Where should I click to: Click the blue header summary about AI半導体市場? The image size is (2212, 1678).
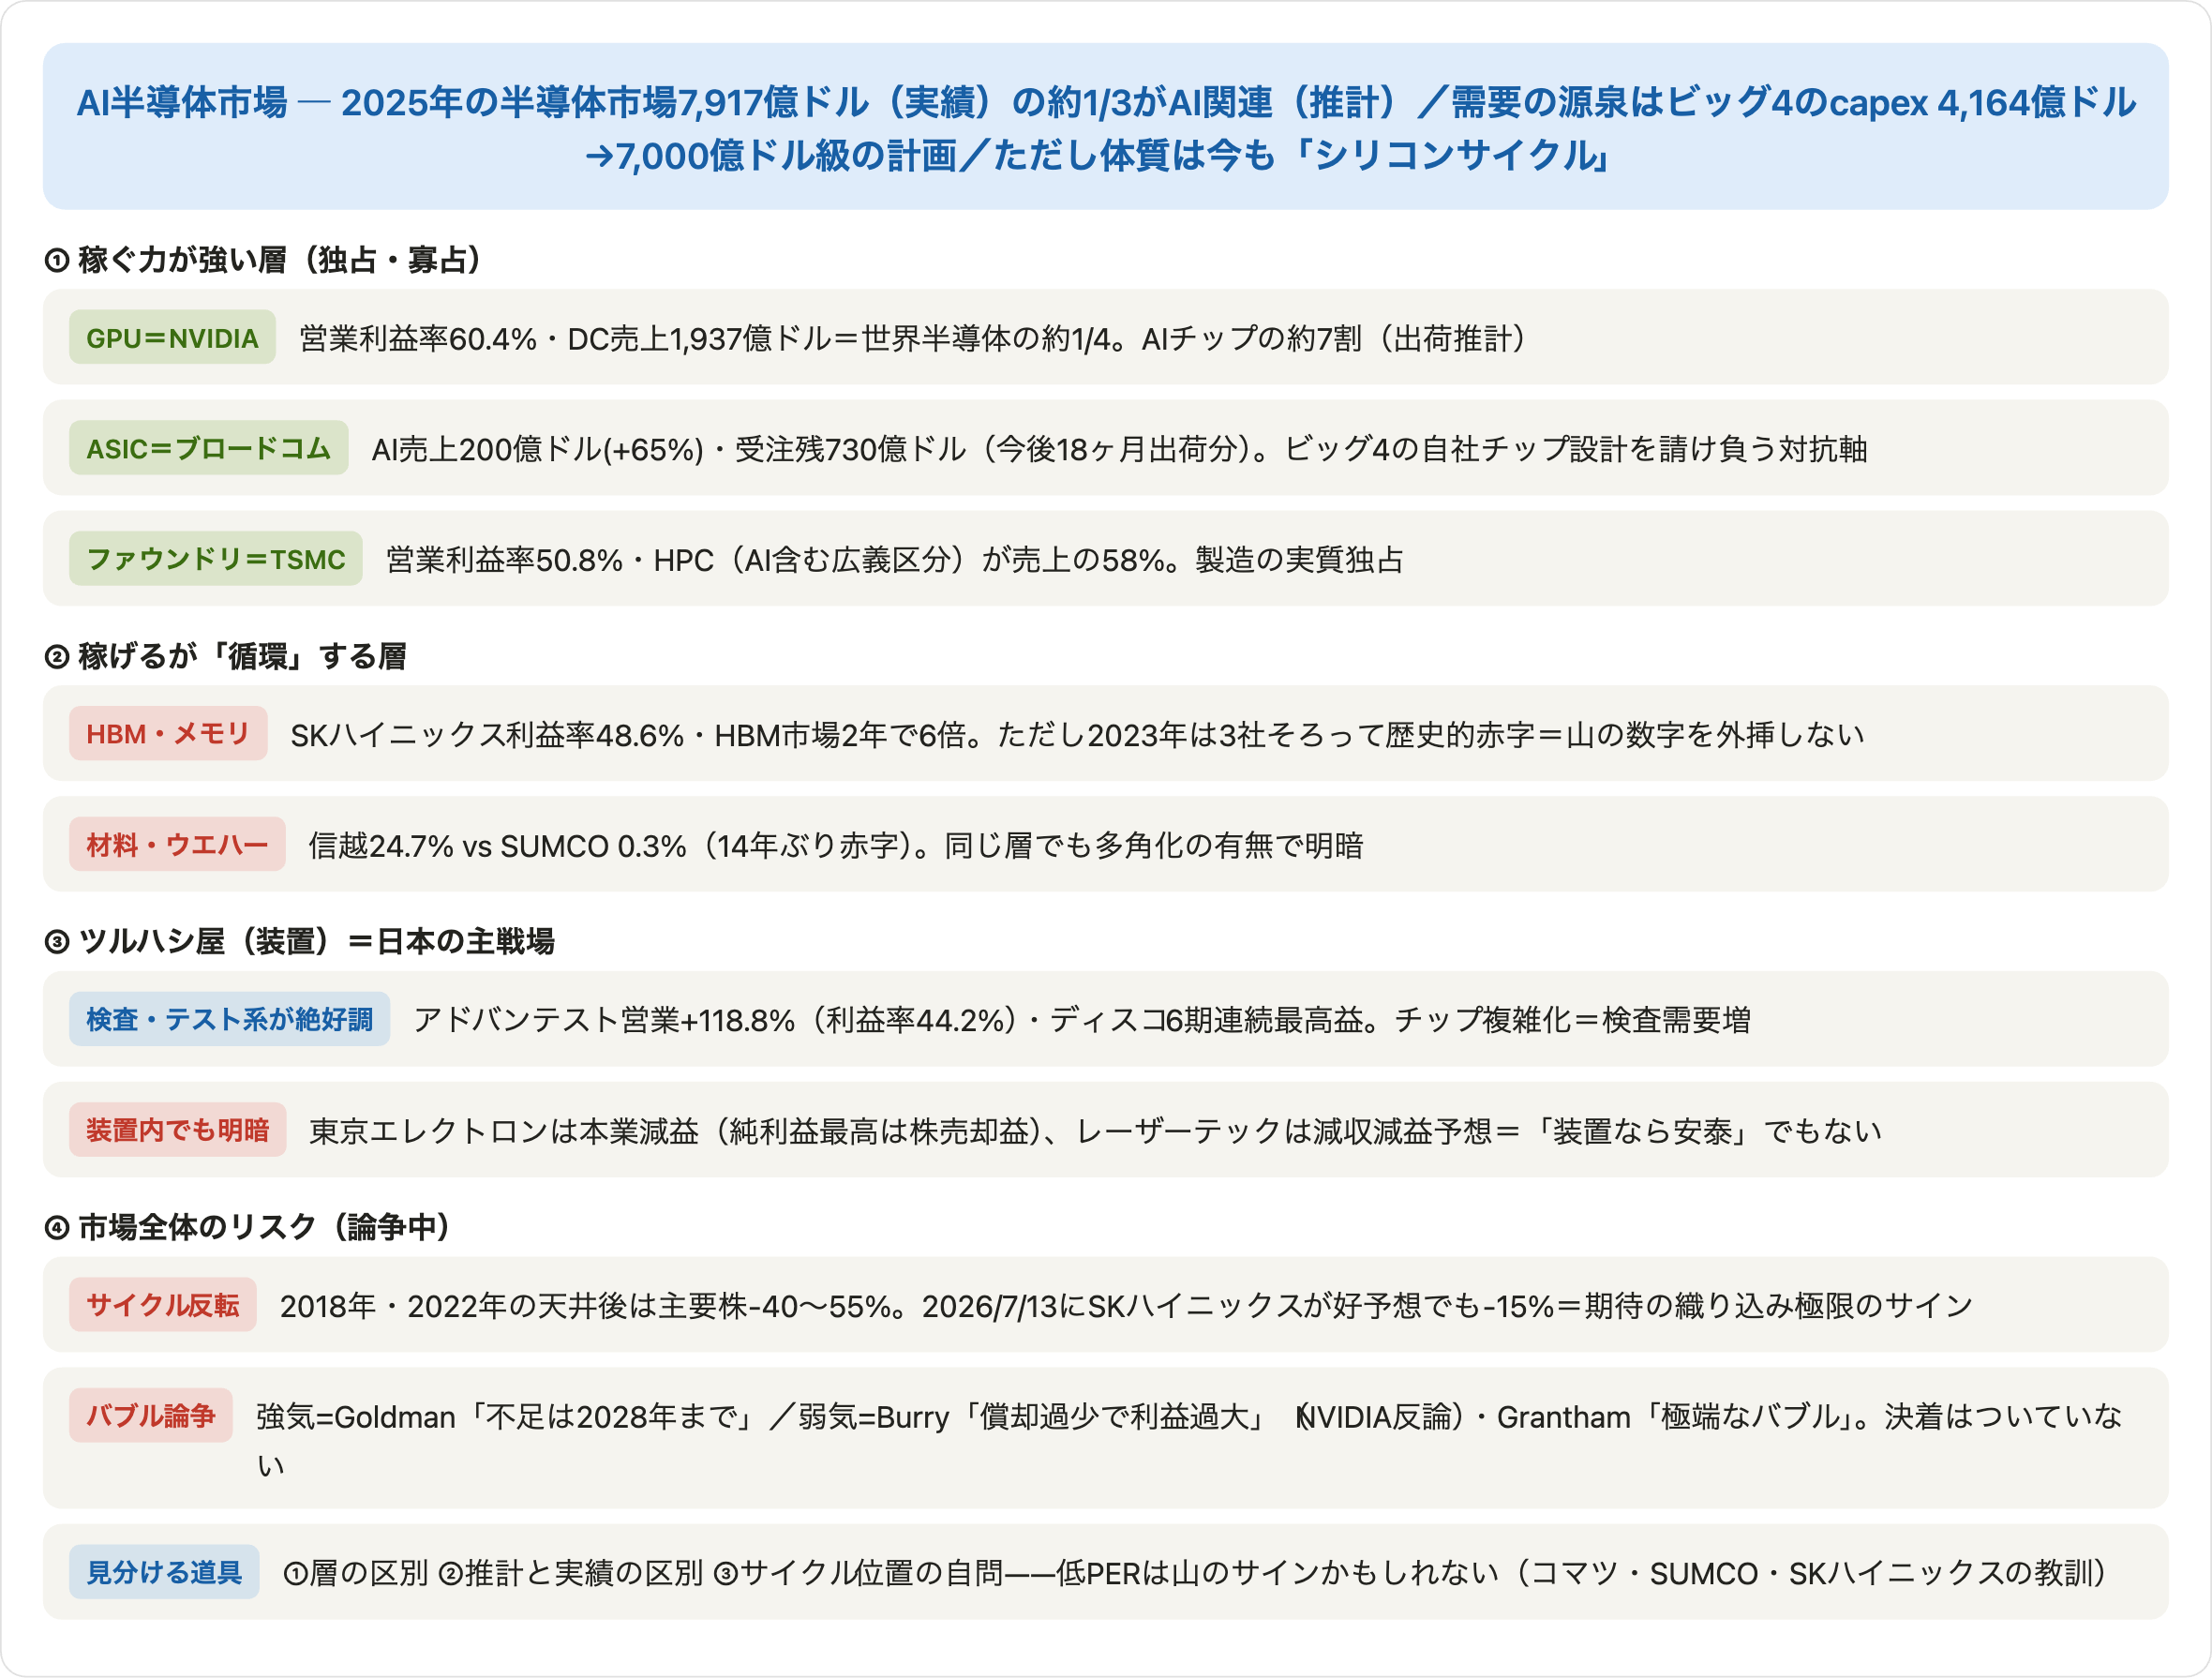1105,127
